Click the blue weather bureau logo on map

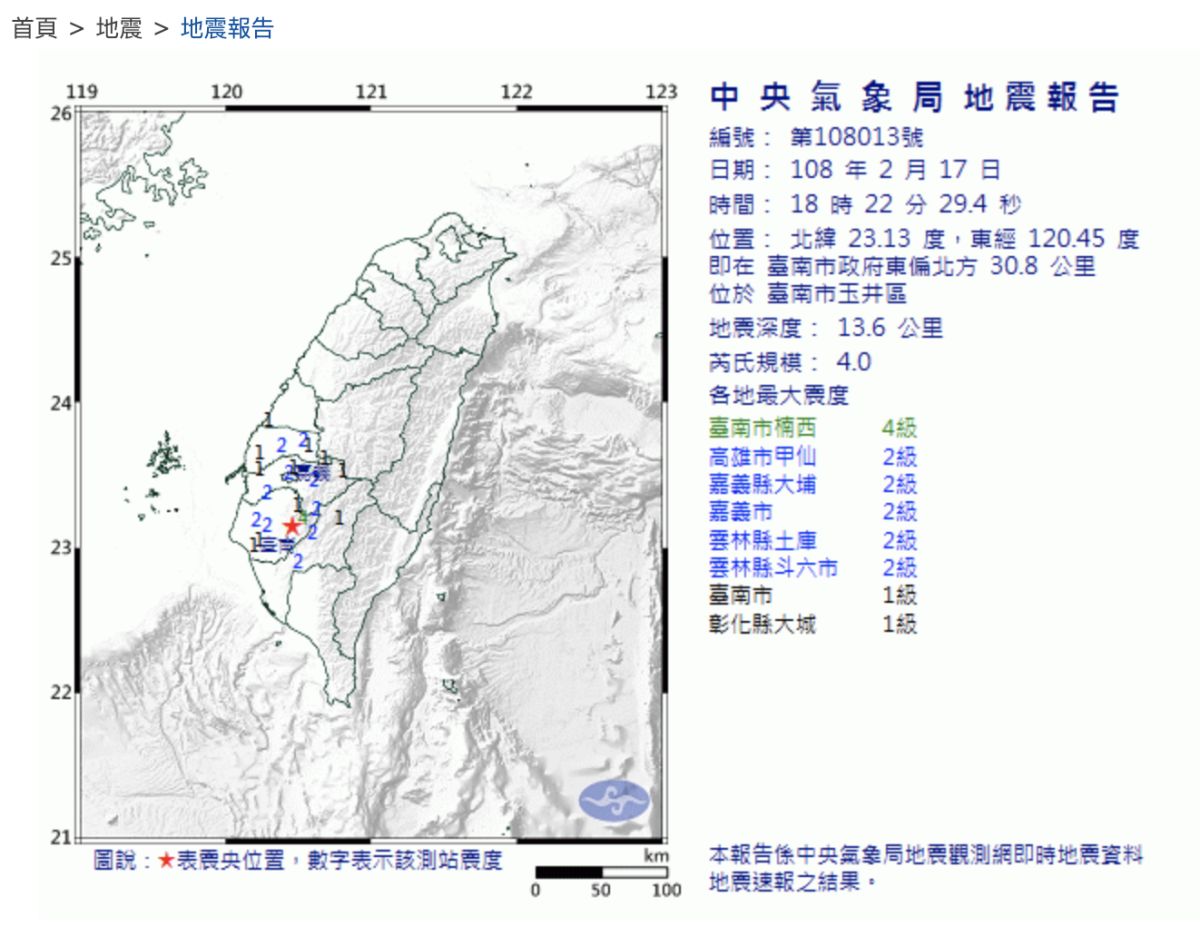tap(614, 800)
